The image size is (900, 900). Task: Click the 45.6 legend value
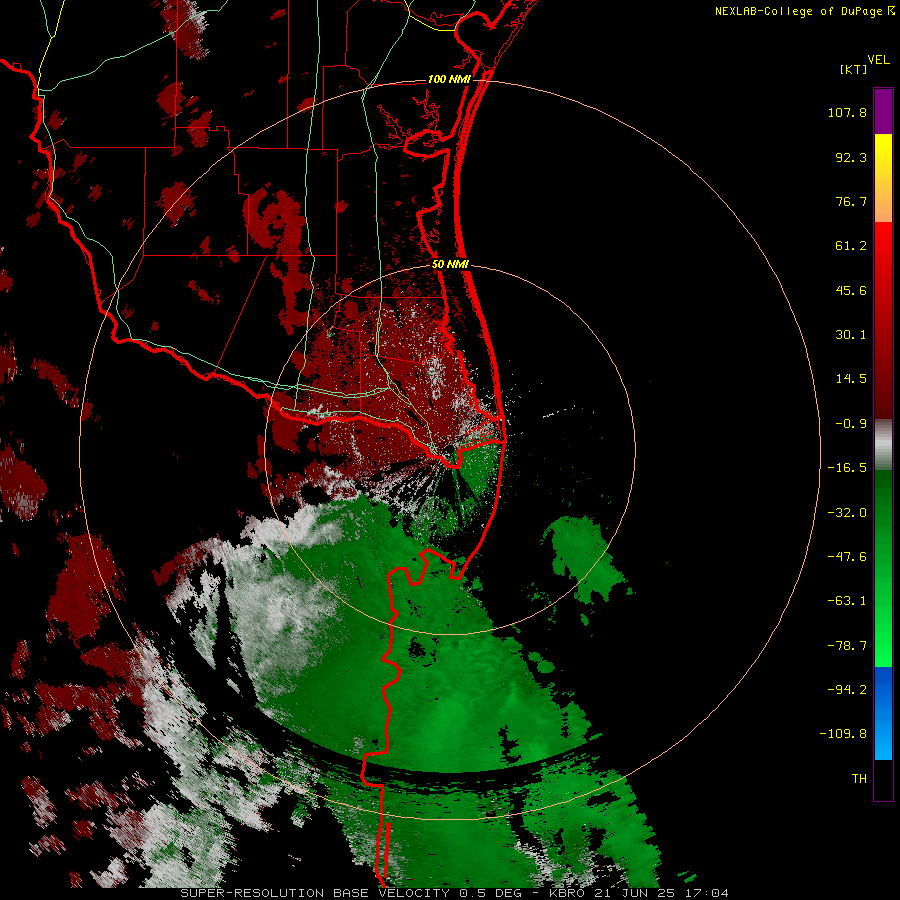[851, 290]
